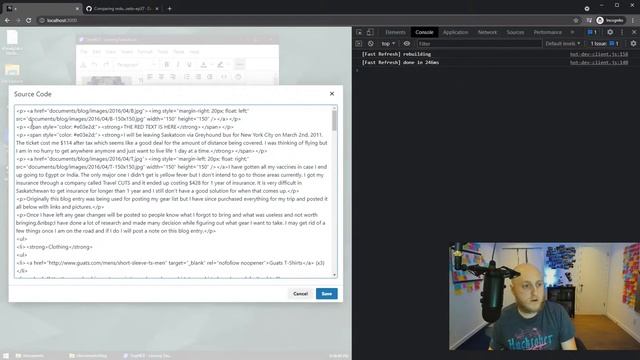Screen dimensions: 640x360
Task: Toggle the device toolbar icon in DevTools
Action: 370,32
